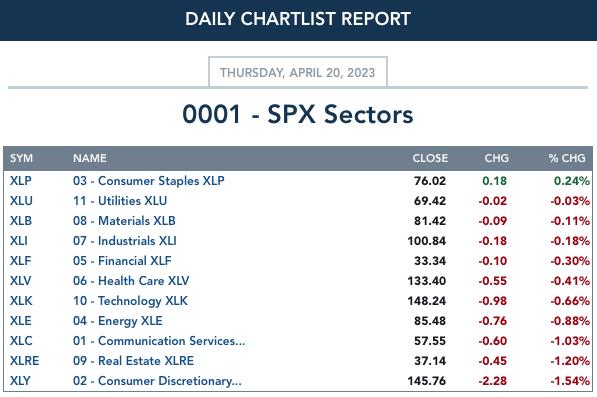This screenshot has width=597, height=397.
Task: Sort the table by NAME column header
Action: 90,158
